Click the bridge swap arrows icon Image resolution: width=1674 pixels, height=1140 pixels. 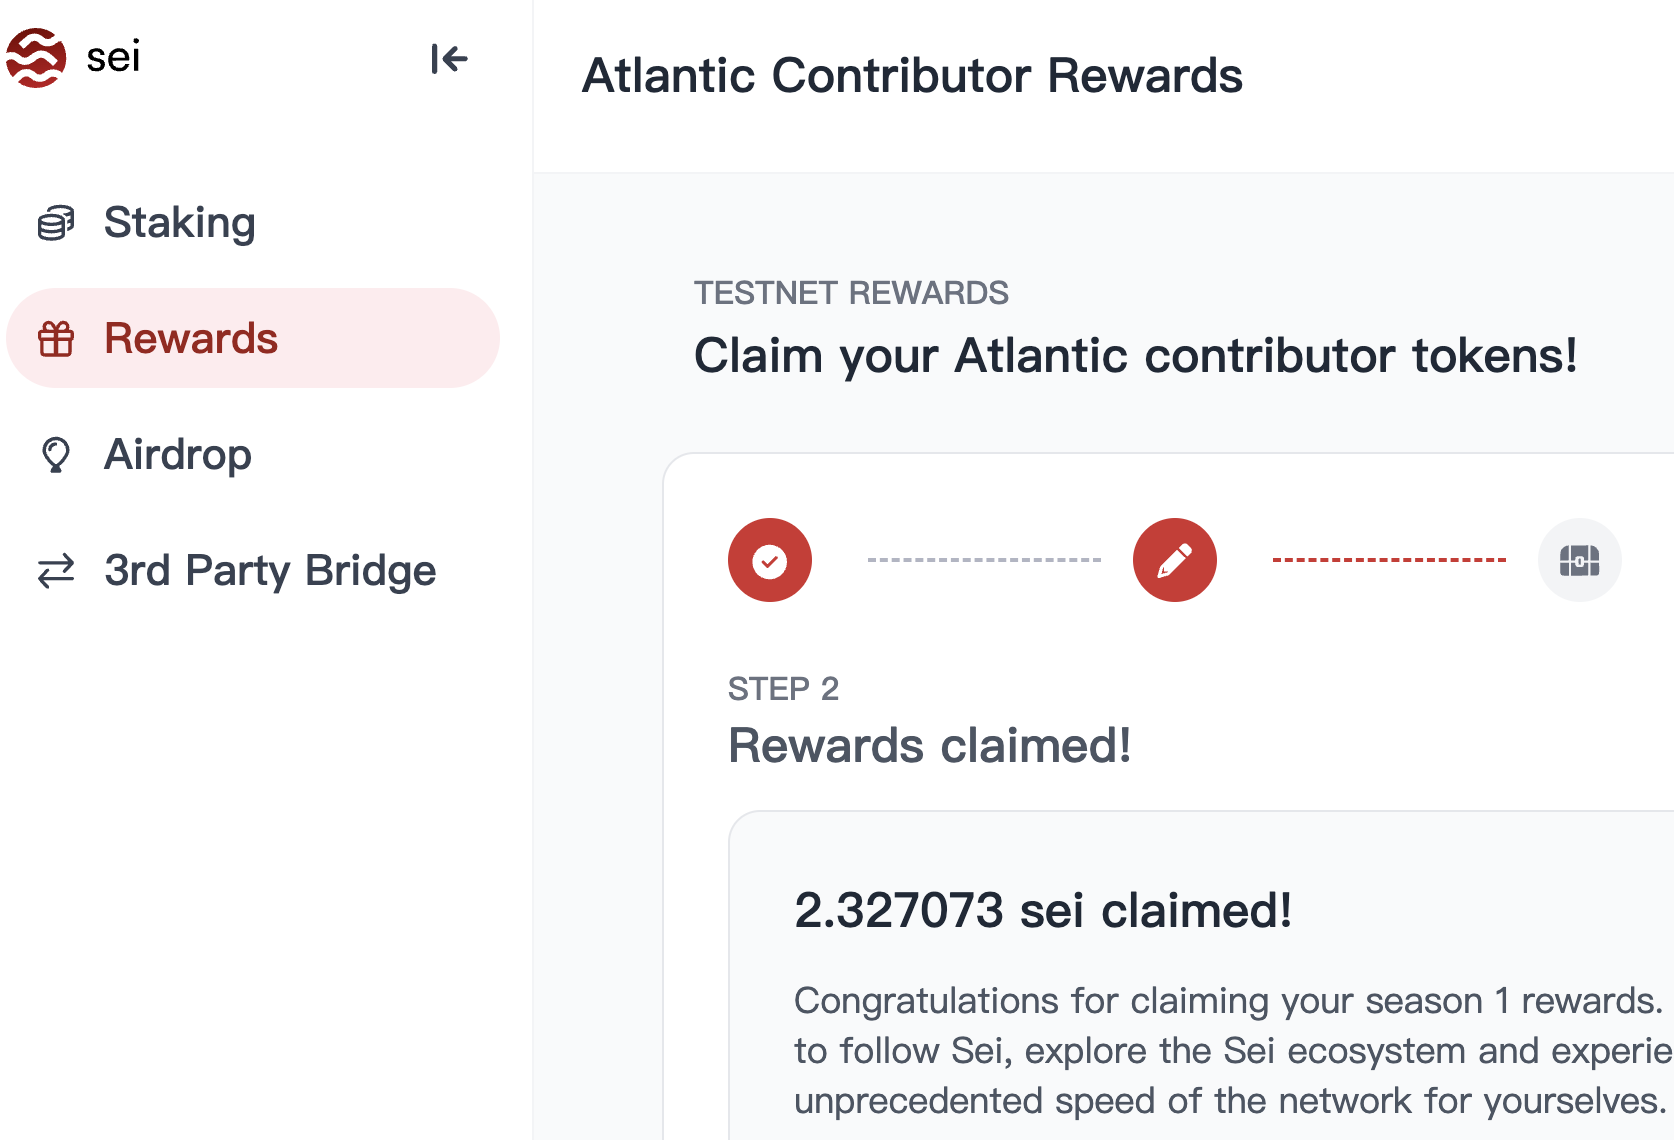coord(56,571)
